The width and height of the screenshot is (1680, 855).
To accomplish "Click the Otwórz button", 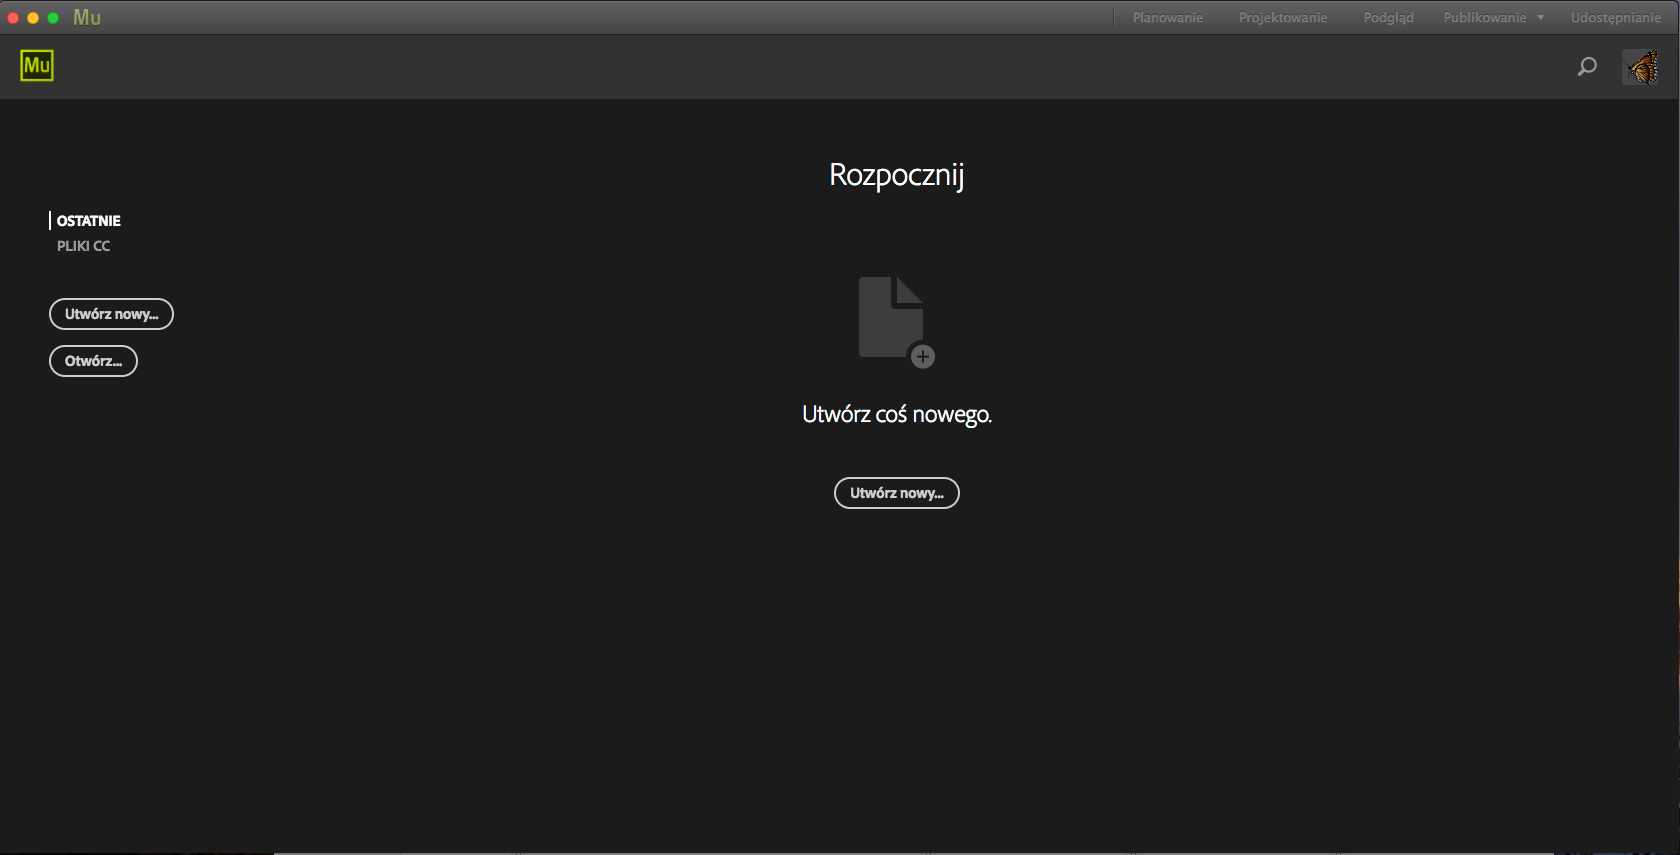I will click(x=93, y=361).
